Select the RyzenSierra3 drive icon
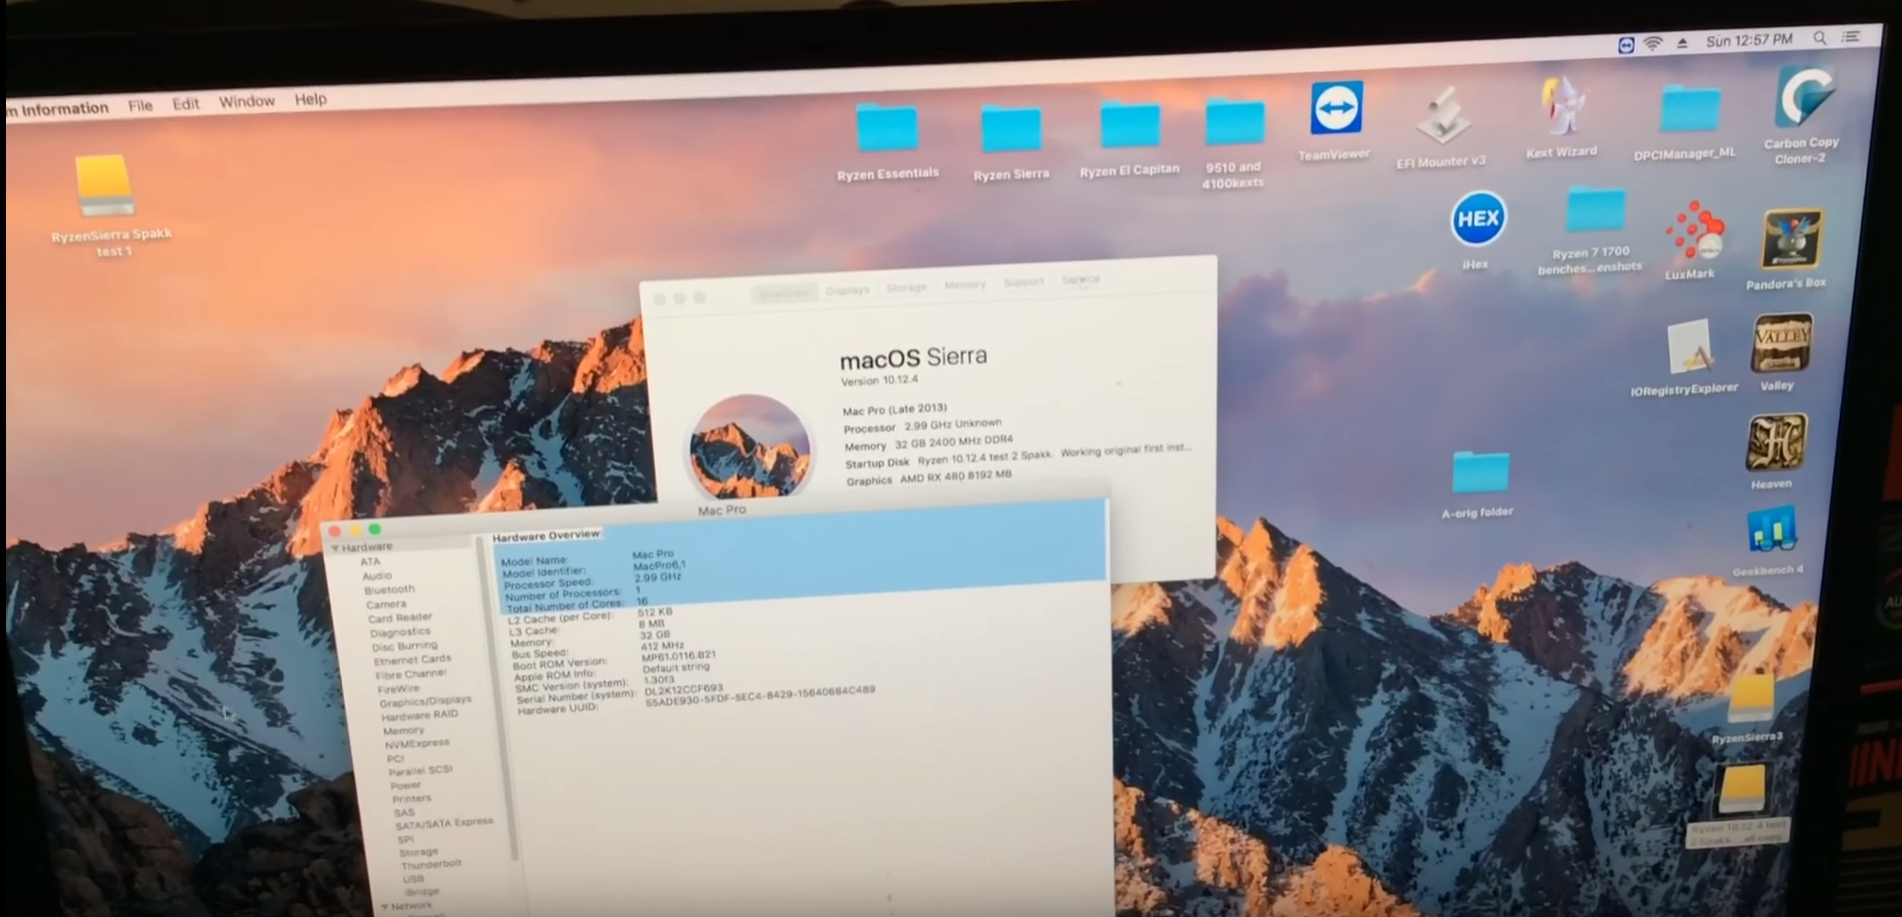The height and width of the screenshot is (917, 1902). (x=1750, y=700)
